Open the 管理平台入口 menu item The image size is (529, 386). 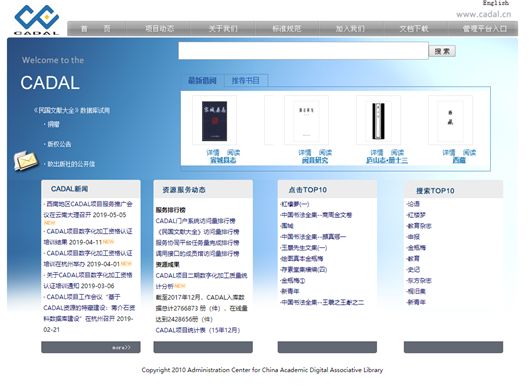(484, 29)
